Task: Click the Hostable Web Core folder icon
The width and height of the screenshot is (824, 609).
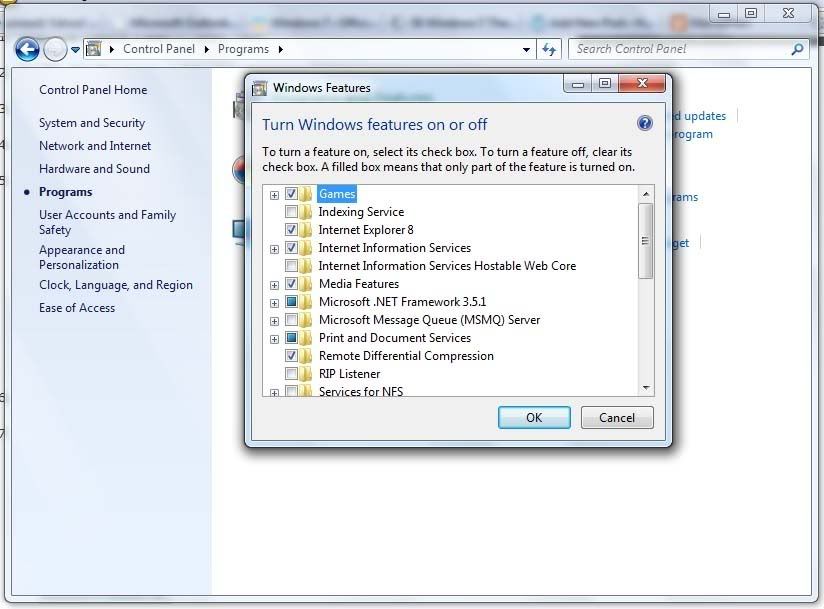Action: point(306,266)
